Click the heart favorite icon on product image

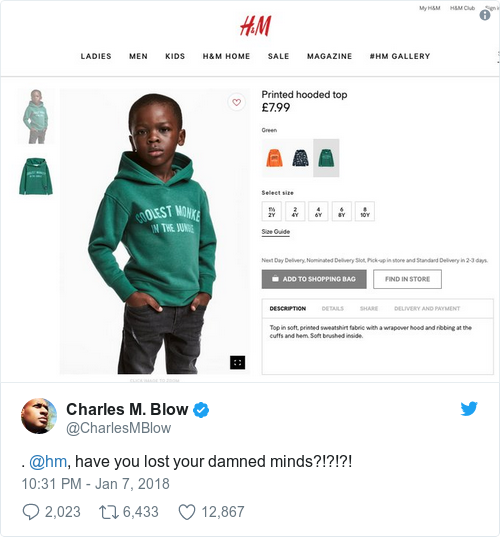[x=236, y=102]
